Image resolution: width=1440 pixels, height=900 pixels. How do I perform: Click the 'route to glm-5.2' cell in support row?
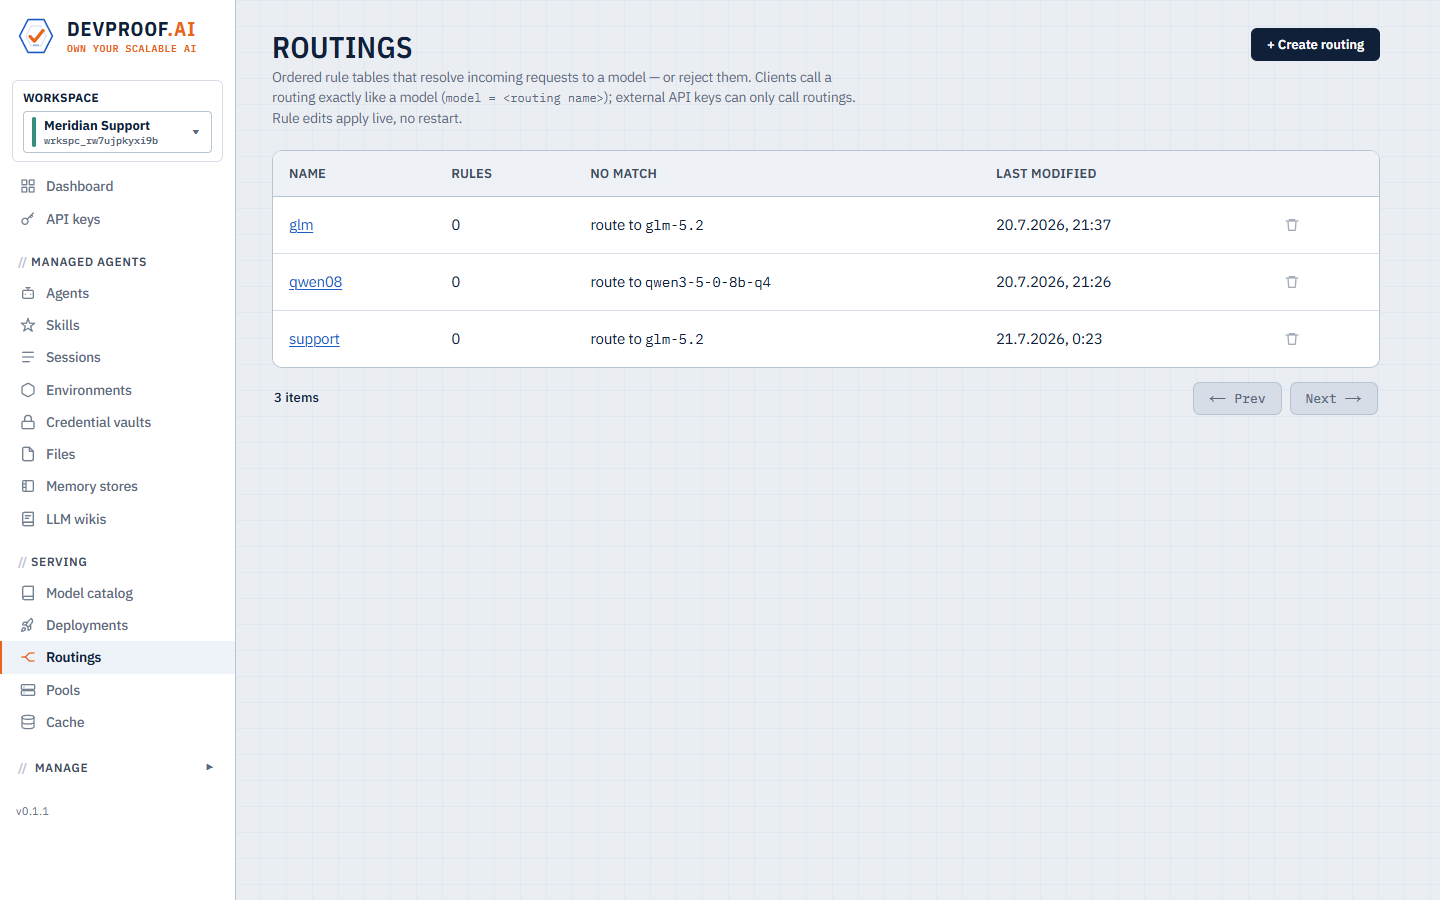(647, 339)
